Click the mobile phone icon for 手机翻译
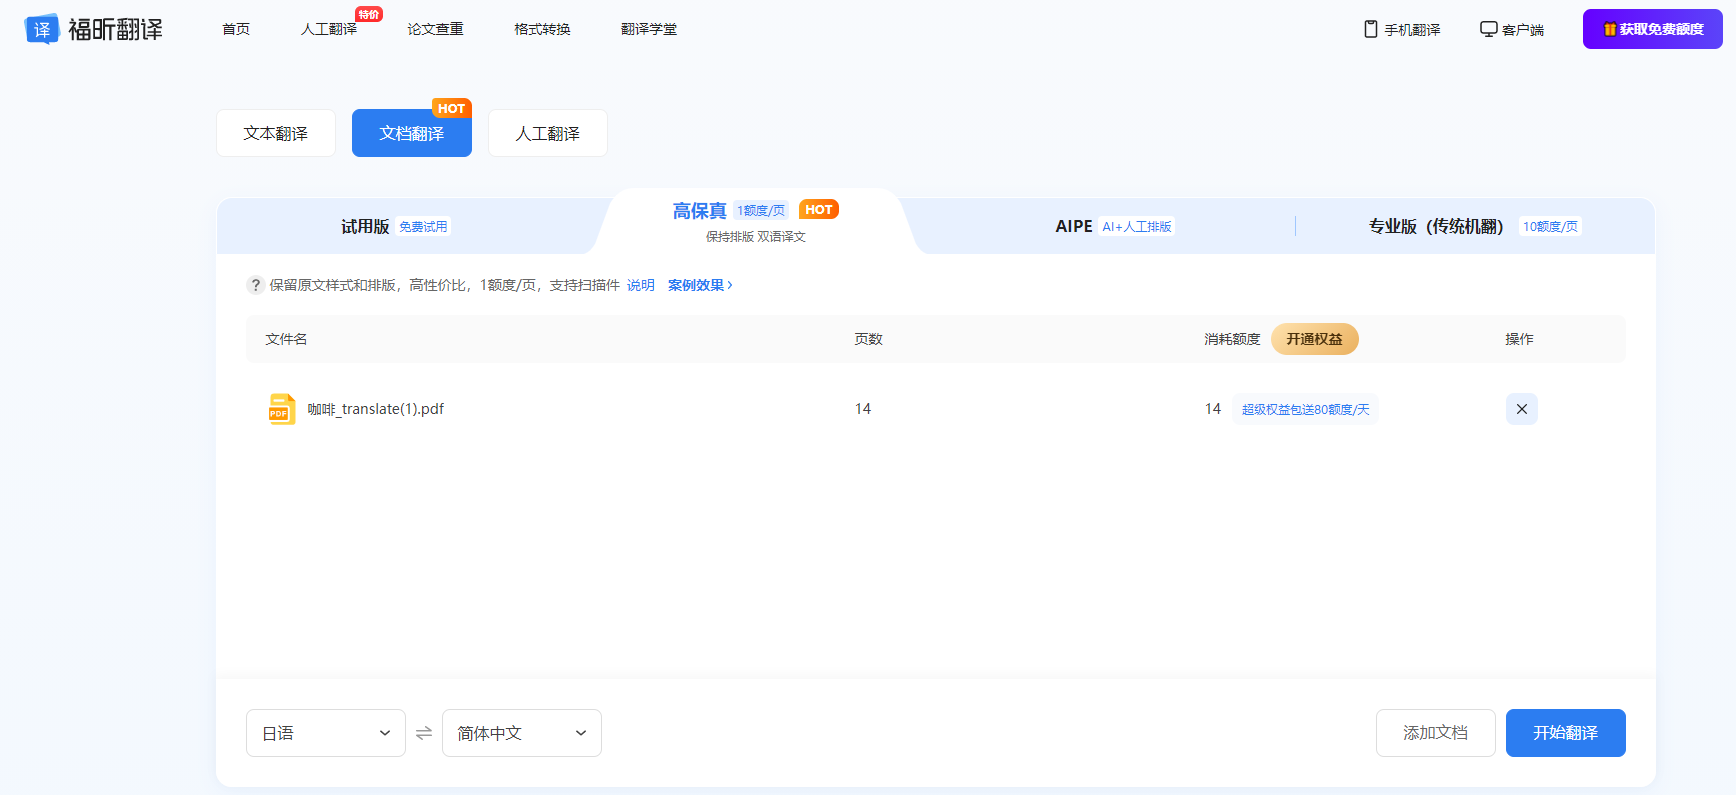Viewport: 1736px width, 795px height. click(x=1371, y=29)
